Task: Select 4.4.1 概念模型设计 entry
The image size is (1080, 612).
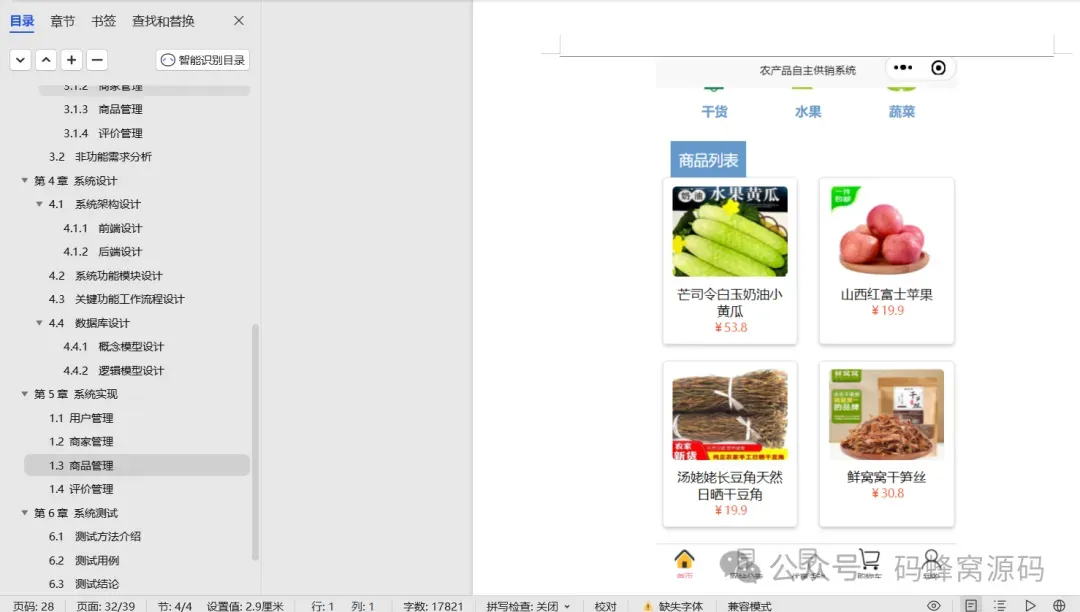Action: point(114,347)
